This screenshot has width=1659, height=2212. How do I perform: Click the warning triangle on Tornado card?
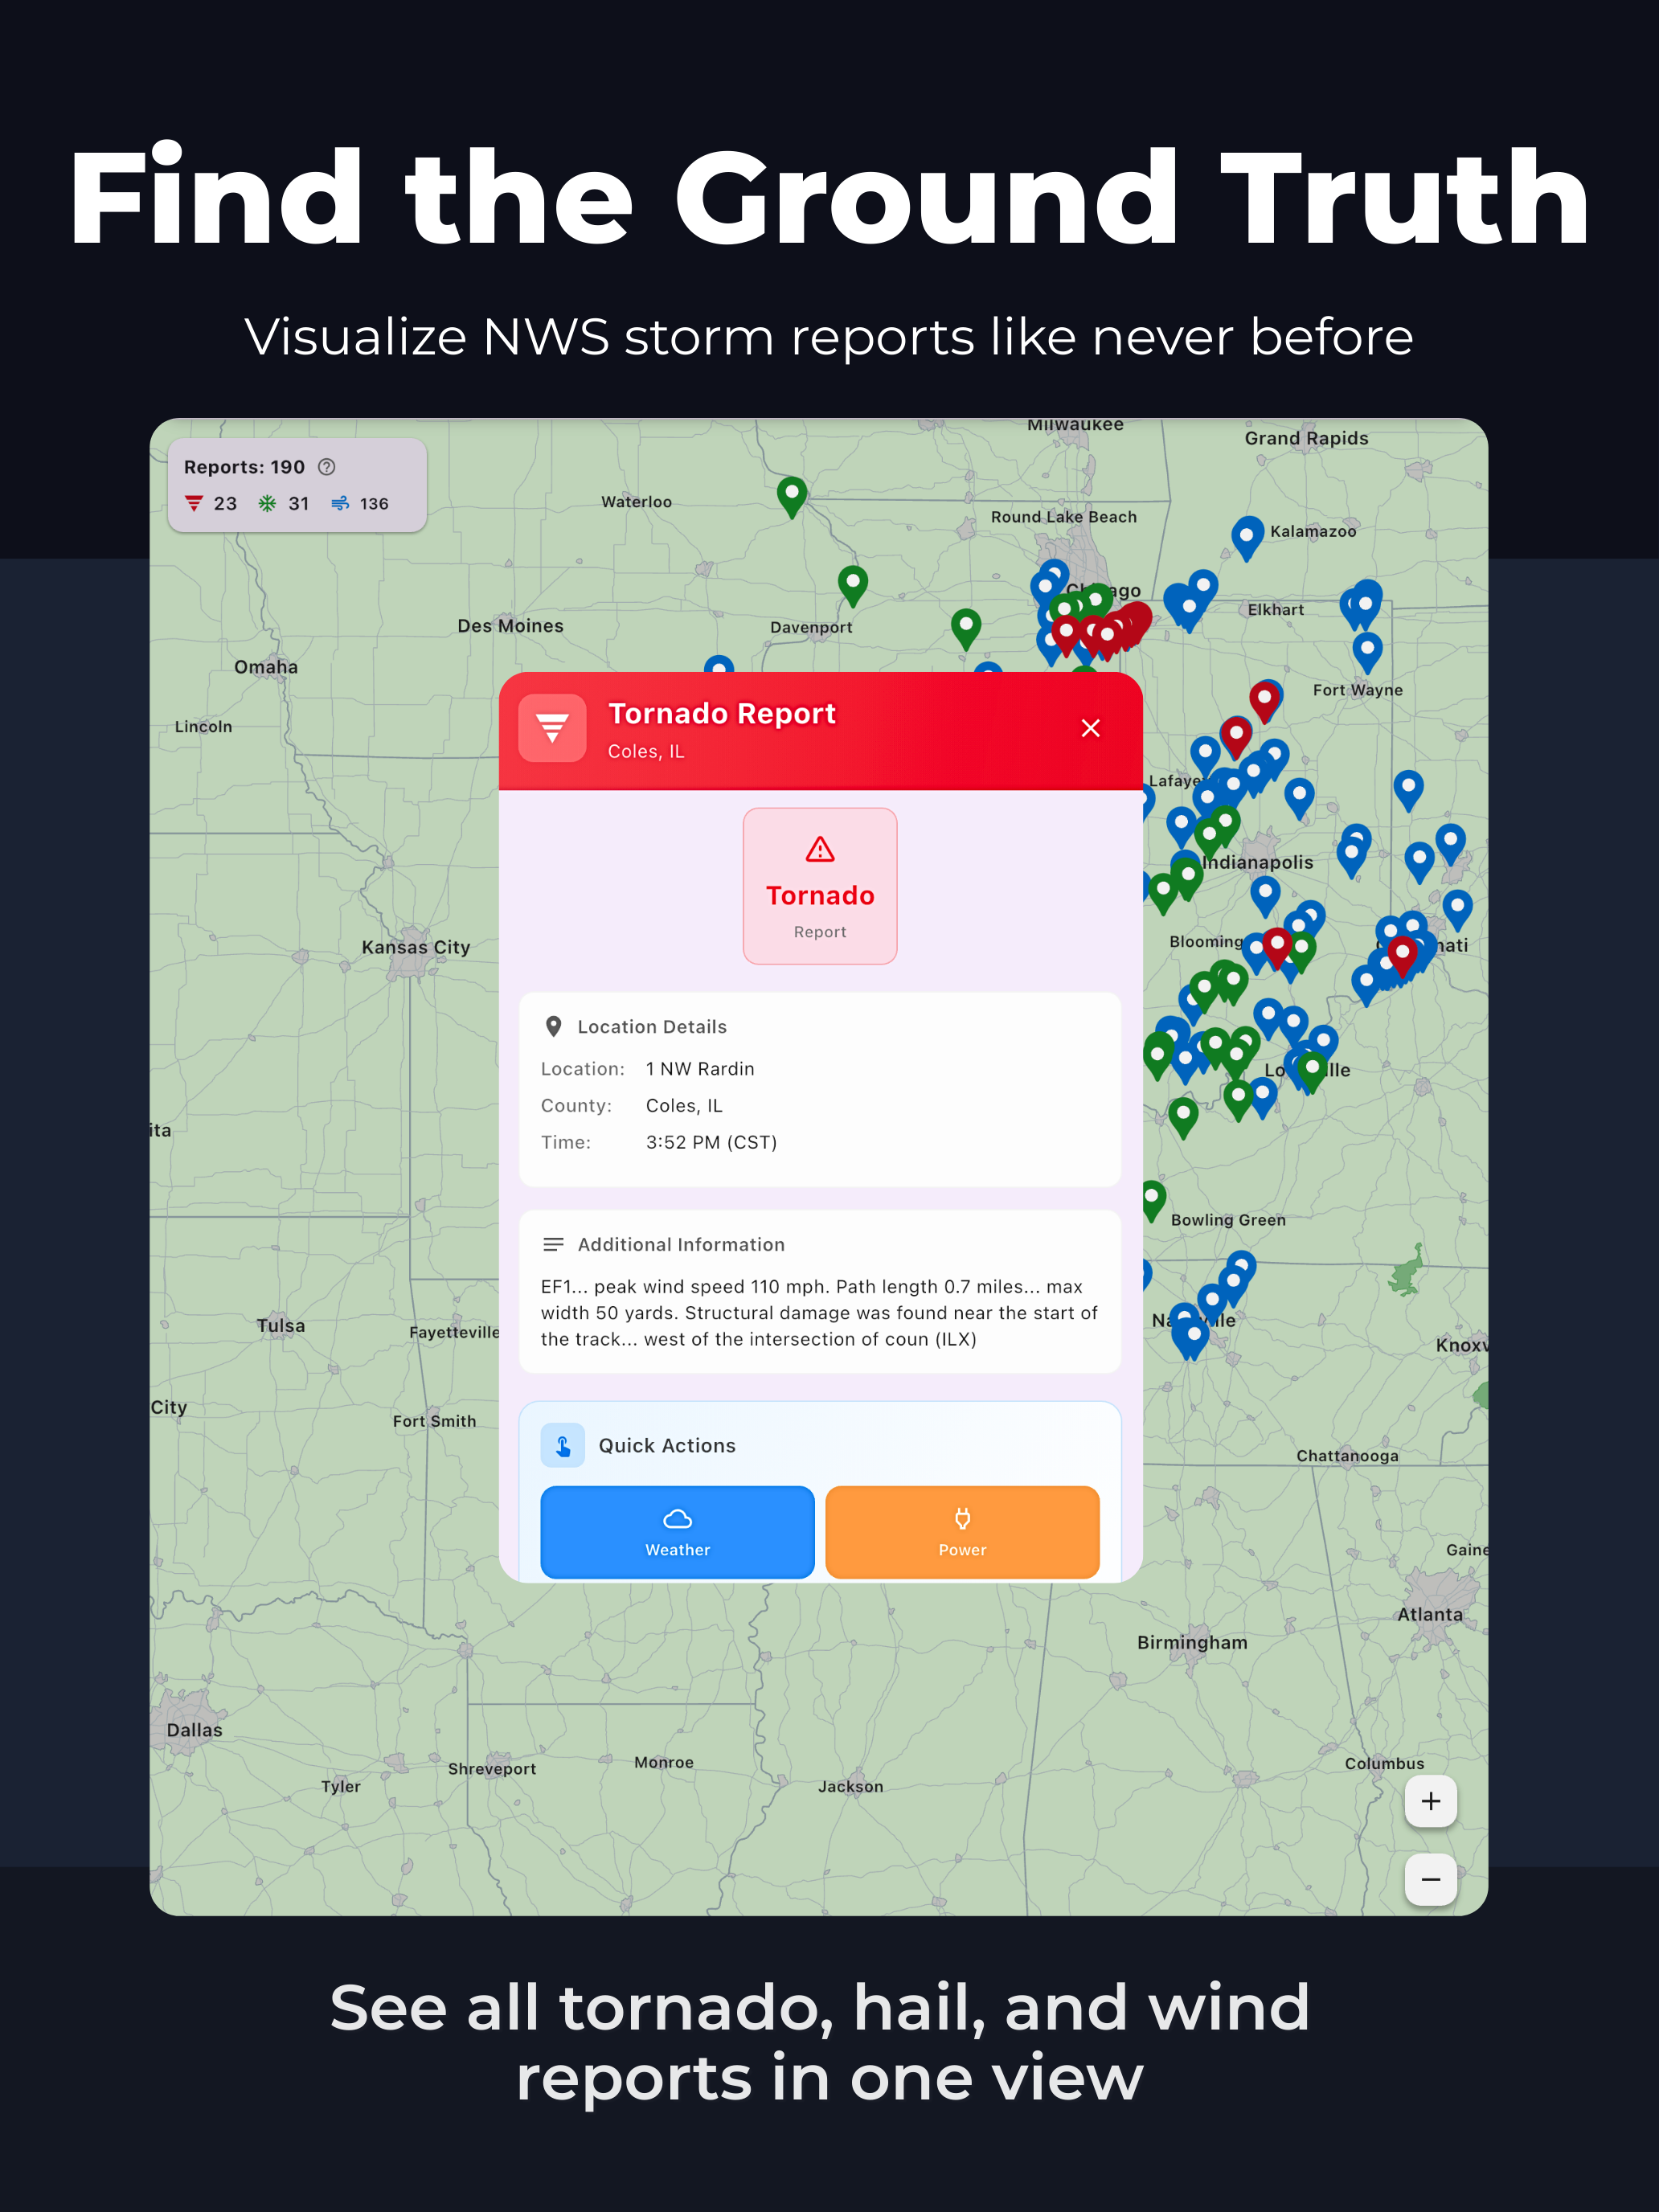click(x=820, y=850)
